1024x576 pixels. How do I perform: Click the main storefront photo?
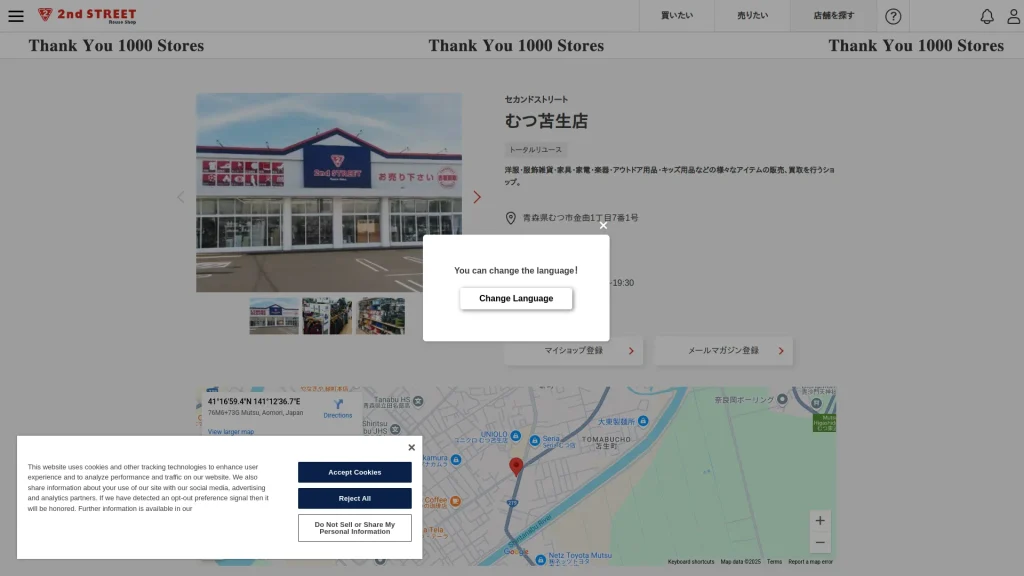tap(328, 192)
